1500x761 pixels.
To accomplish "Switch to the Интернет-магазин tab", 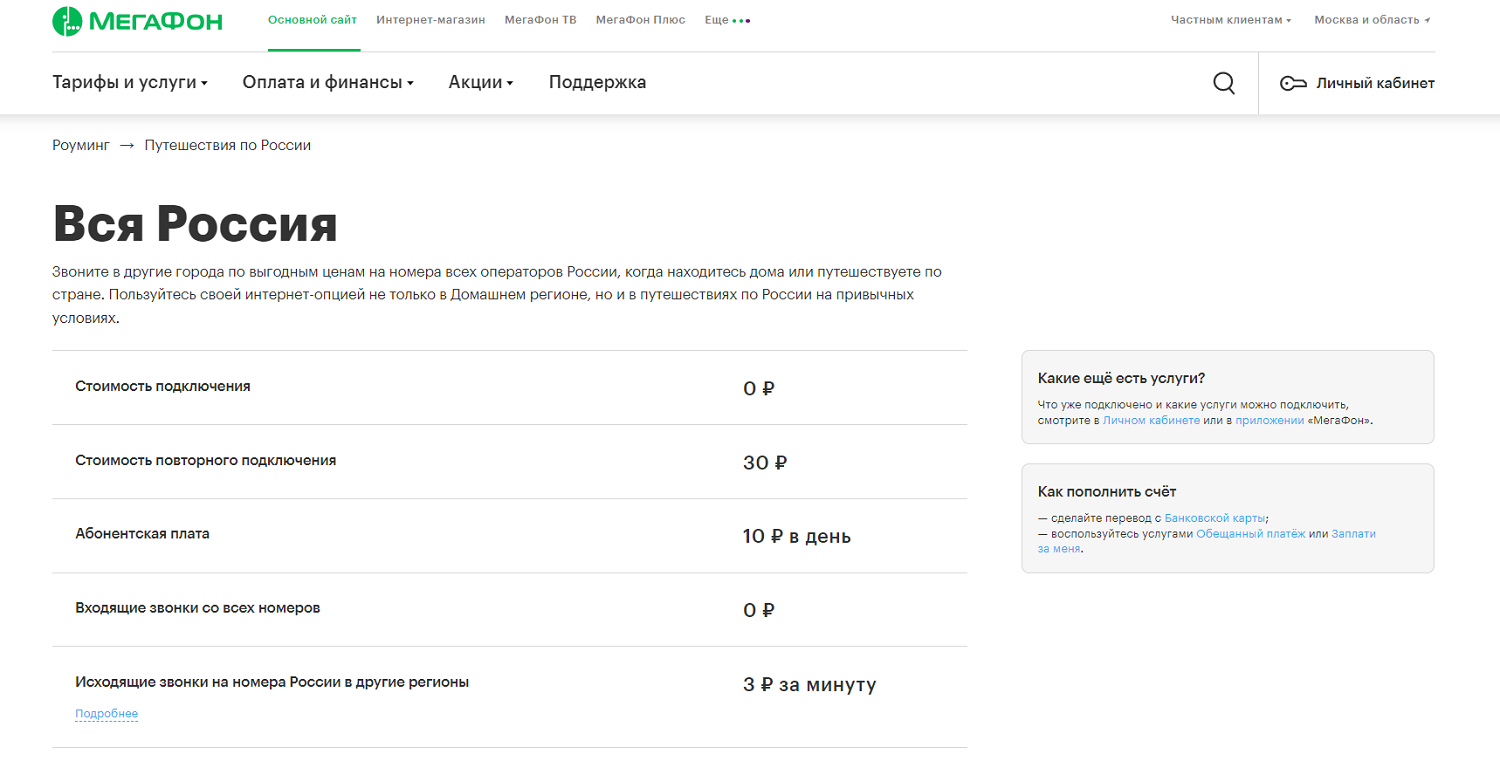I will pyautogui.click(x=431, y=20).
